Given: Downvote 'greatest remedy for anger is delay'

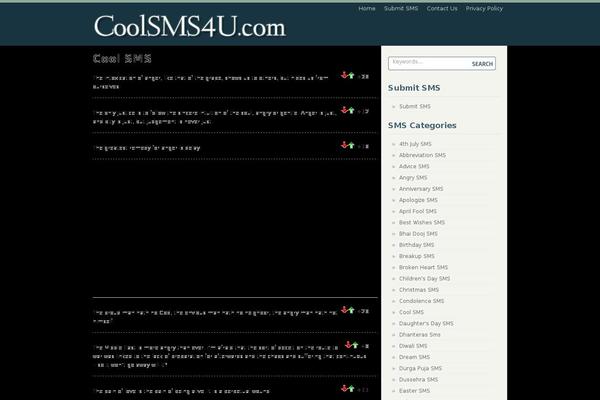Looking at the screenshot, I should [344, 145].
